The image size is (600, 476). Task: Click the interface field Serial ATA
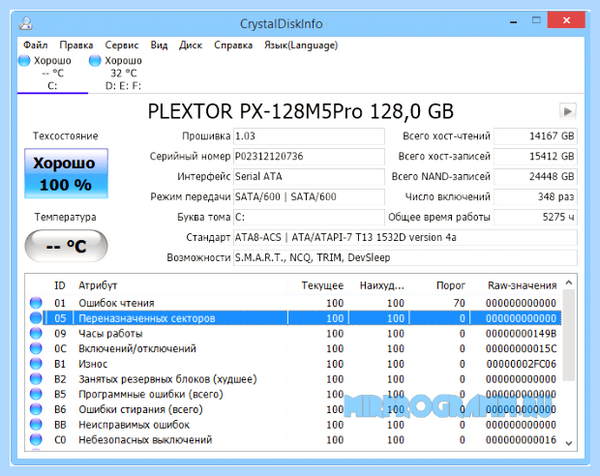pos(308,176)
